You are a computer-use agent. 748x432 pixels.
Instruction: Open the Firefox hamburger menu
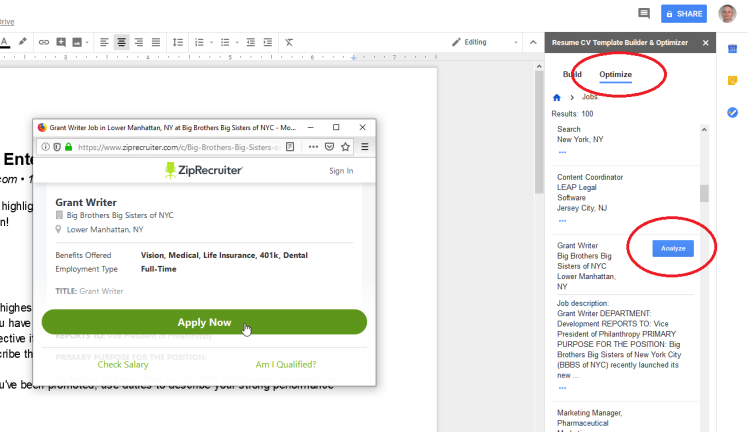(364, 147)
